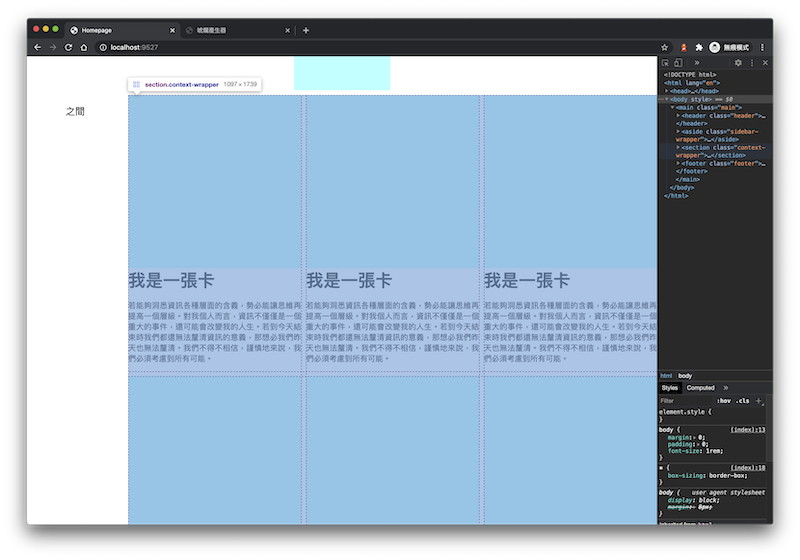800x560 pixels.
Task: Open source link (index):18
Action: 747,468
